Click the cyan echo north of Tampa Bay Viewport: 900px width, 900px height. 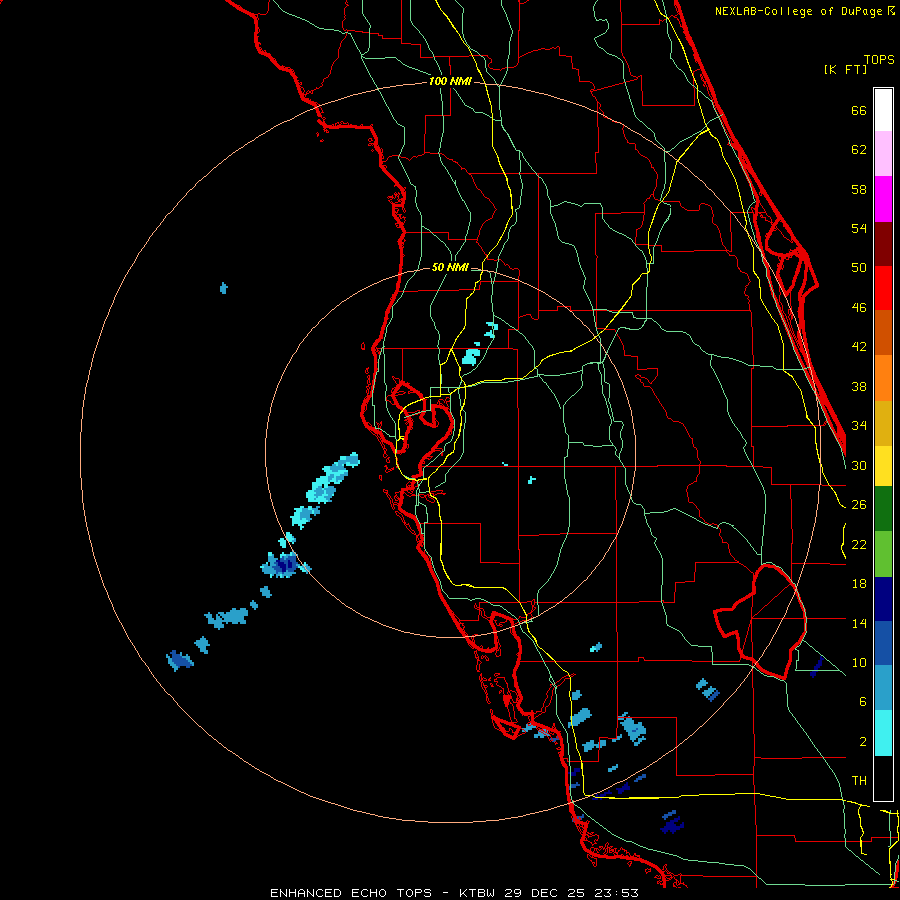(x=471, y=356)
